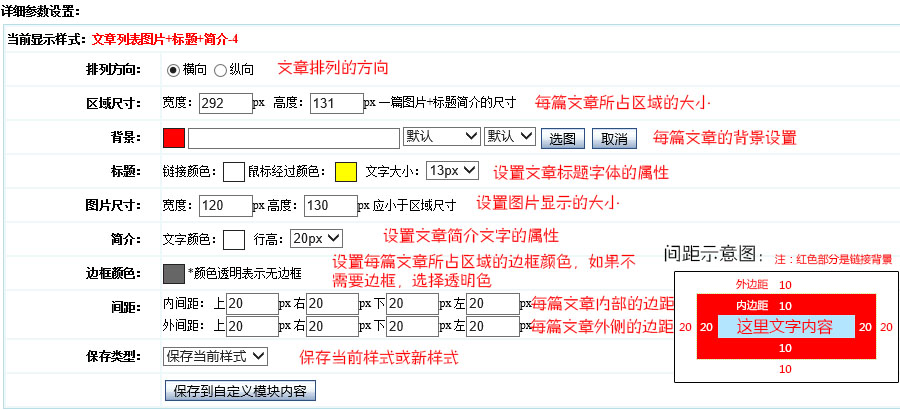Open the second 默认 background dropdown

tap(510, 137)
